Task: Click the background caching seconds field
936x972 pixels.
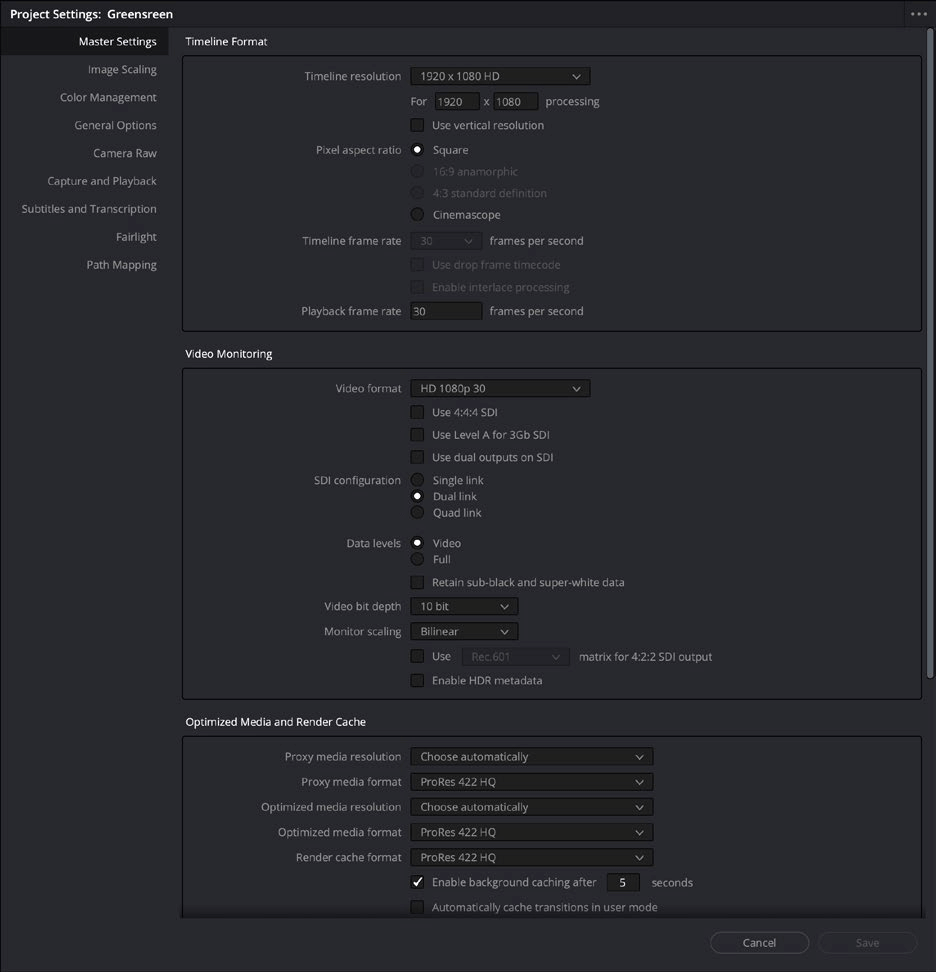Action: coord(622,882)
